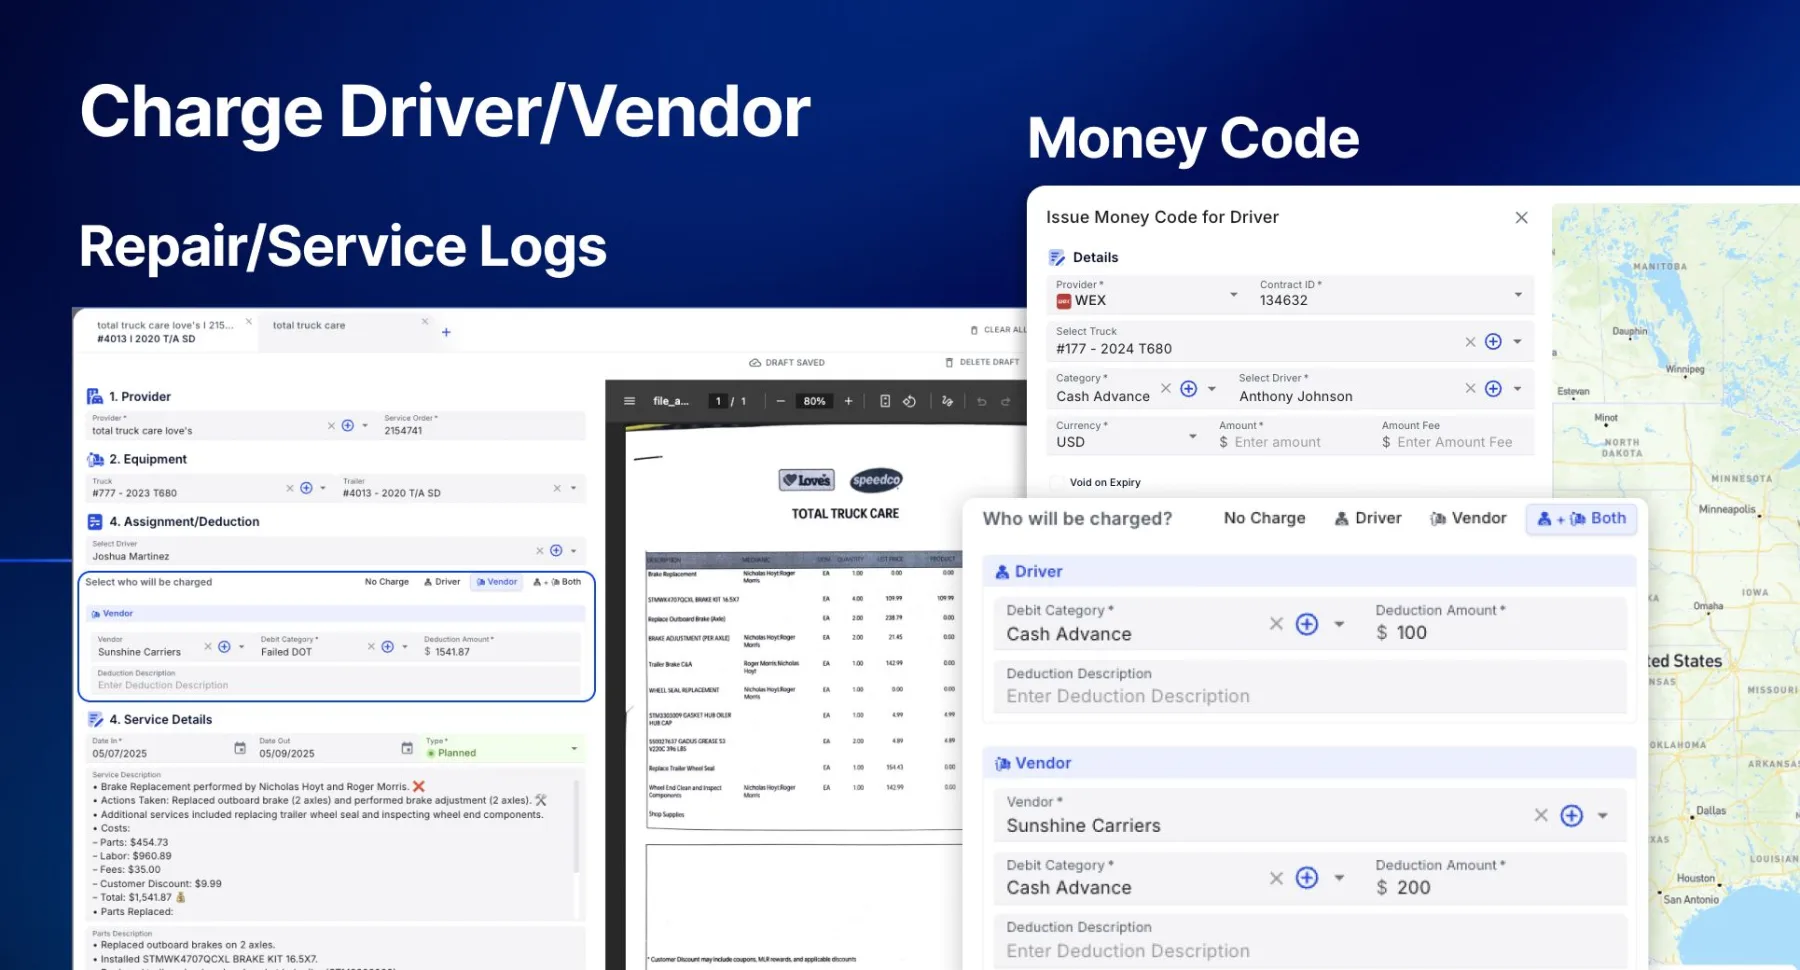Choose No Charge in 'Who will be charged?'
The image size is (1800, 970).
coord(1264,518)
